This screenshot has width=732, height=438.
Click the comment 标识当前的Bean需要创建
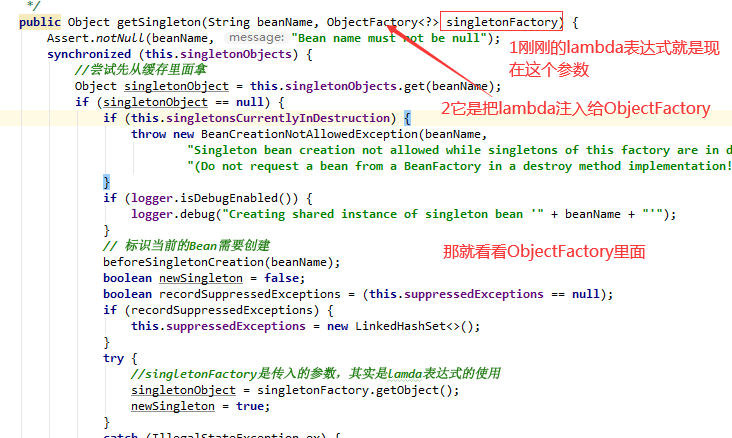tap(186, 246)
